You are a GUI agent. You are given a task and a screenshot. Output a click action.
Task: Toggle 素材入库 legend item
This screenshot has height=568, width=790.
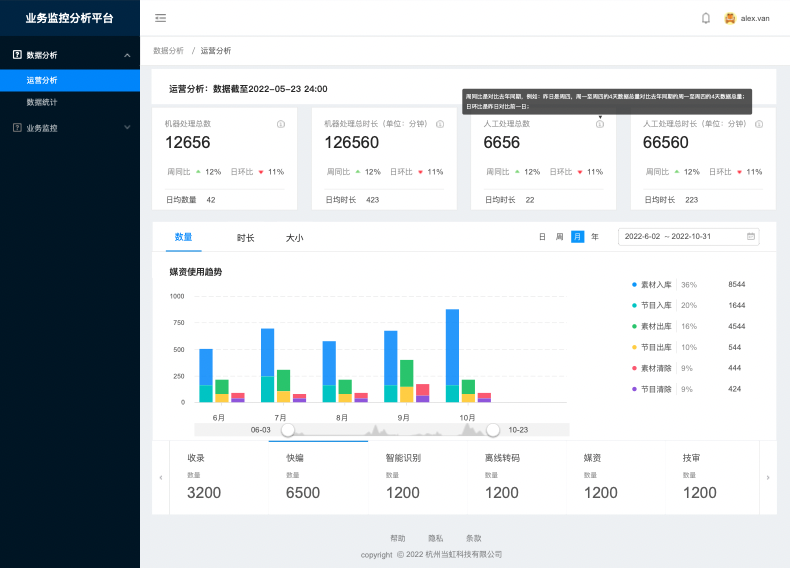coord(656,285)
